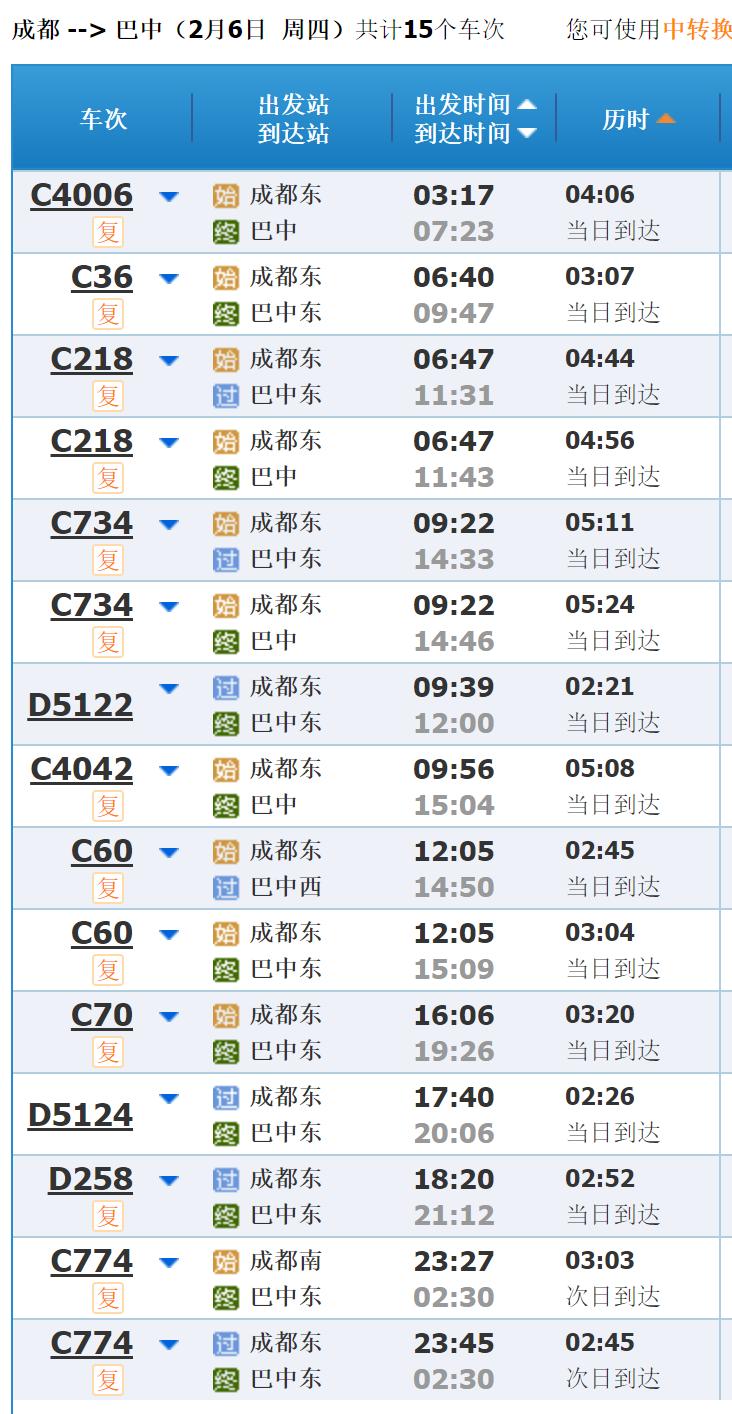The height and width of the screenshot is (1414, 732).
Task: Click the 复 badge below train C36
Action: click(108, 314)
